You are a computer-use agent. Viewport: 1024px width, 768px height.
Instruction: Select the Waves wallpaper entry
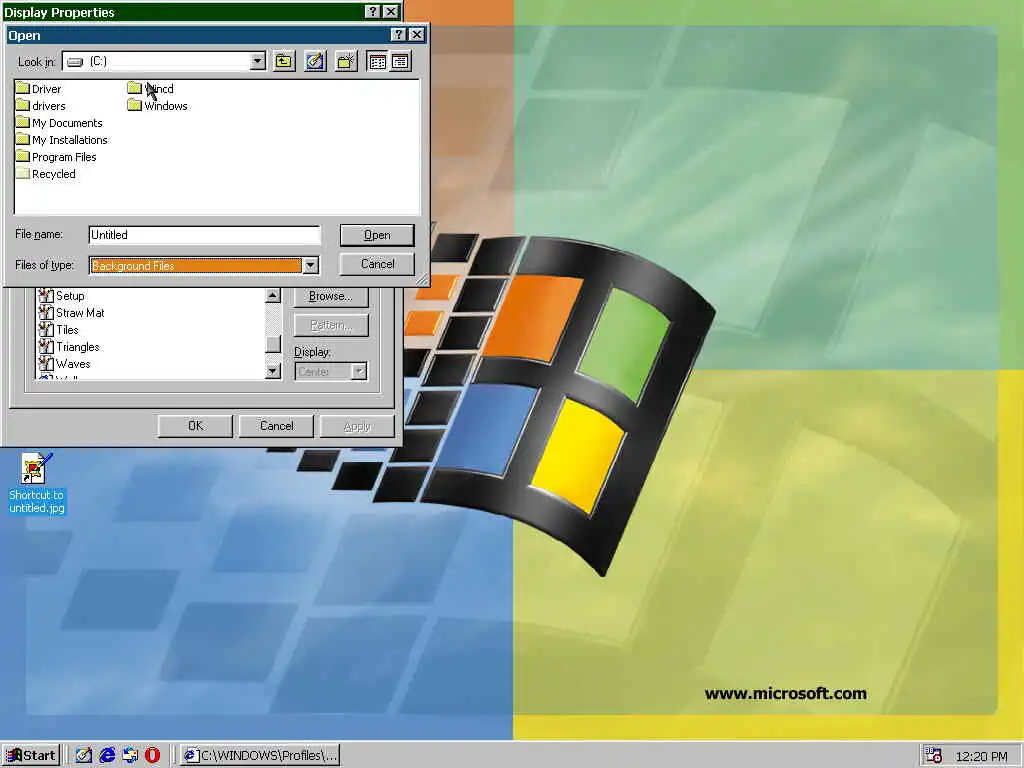tap(64, 364)
